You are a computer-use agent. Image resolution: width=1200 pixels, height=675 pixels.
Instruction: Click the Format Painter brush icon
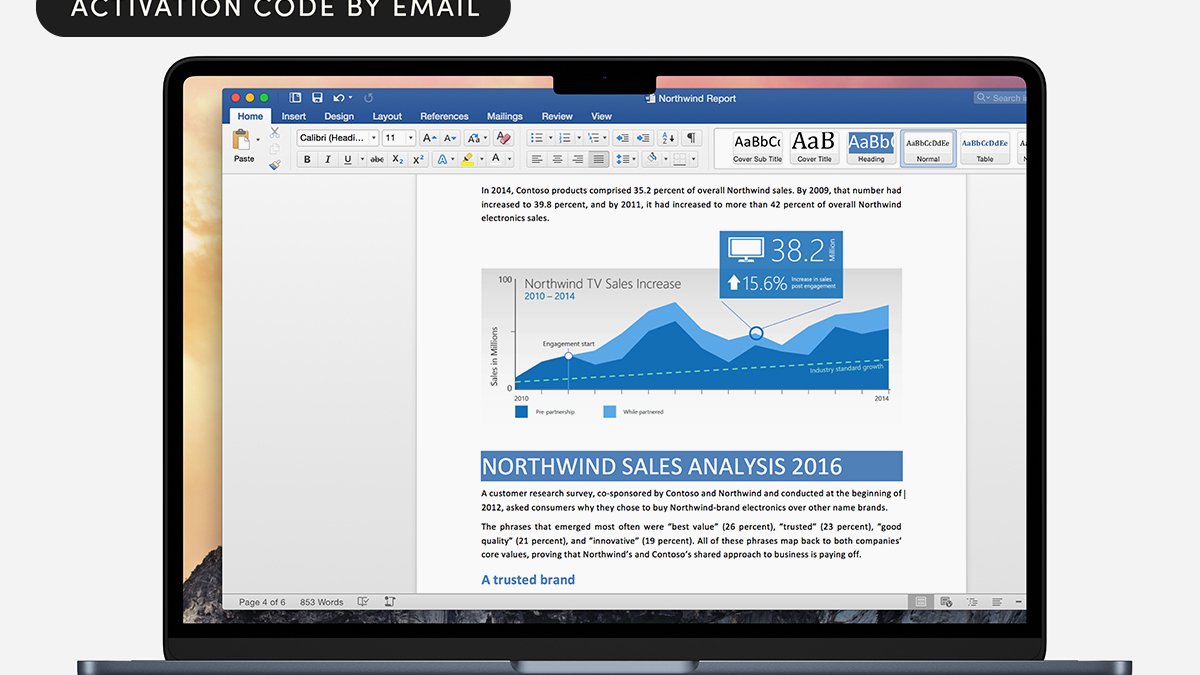coord(275,165)
